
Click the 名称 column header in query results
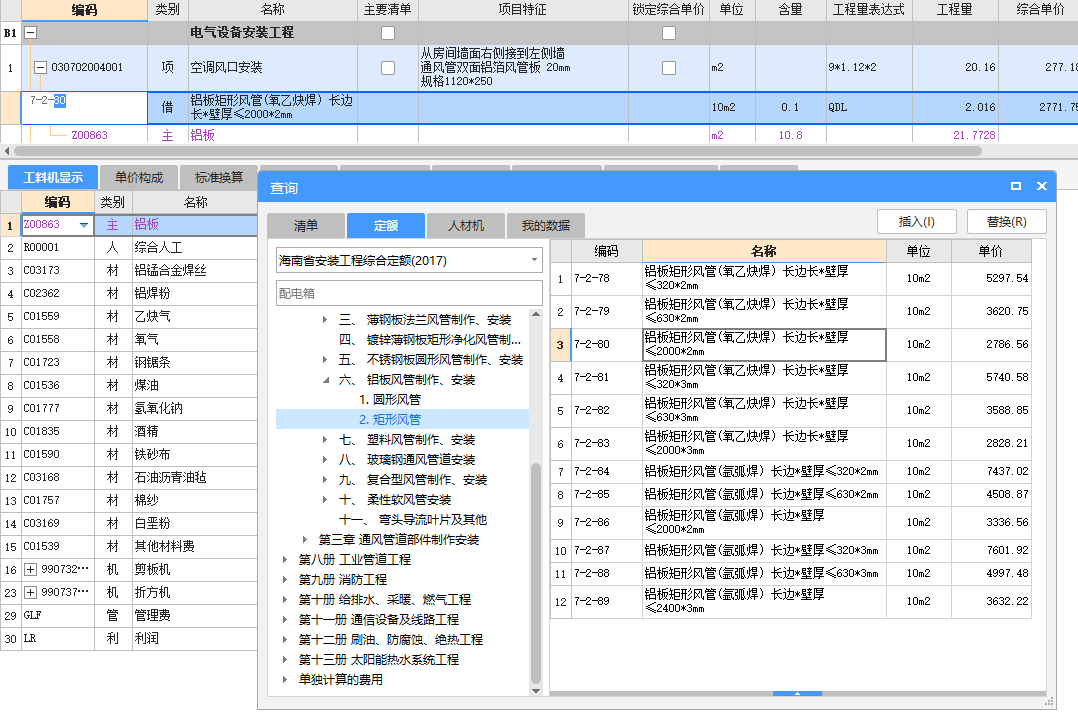click(764, 251)
